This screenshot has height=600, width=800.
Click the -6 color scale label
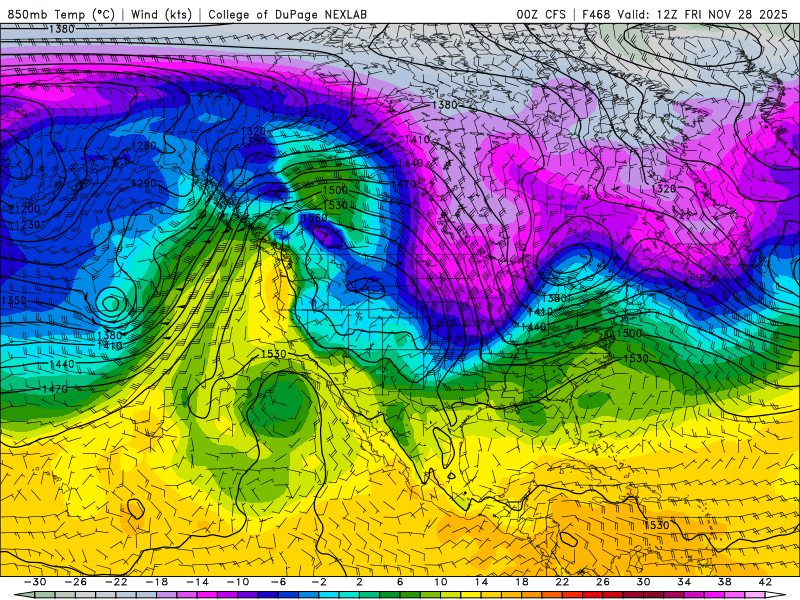(x=278, y=582)
